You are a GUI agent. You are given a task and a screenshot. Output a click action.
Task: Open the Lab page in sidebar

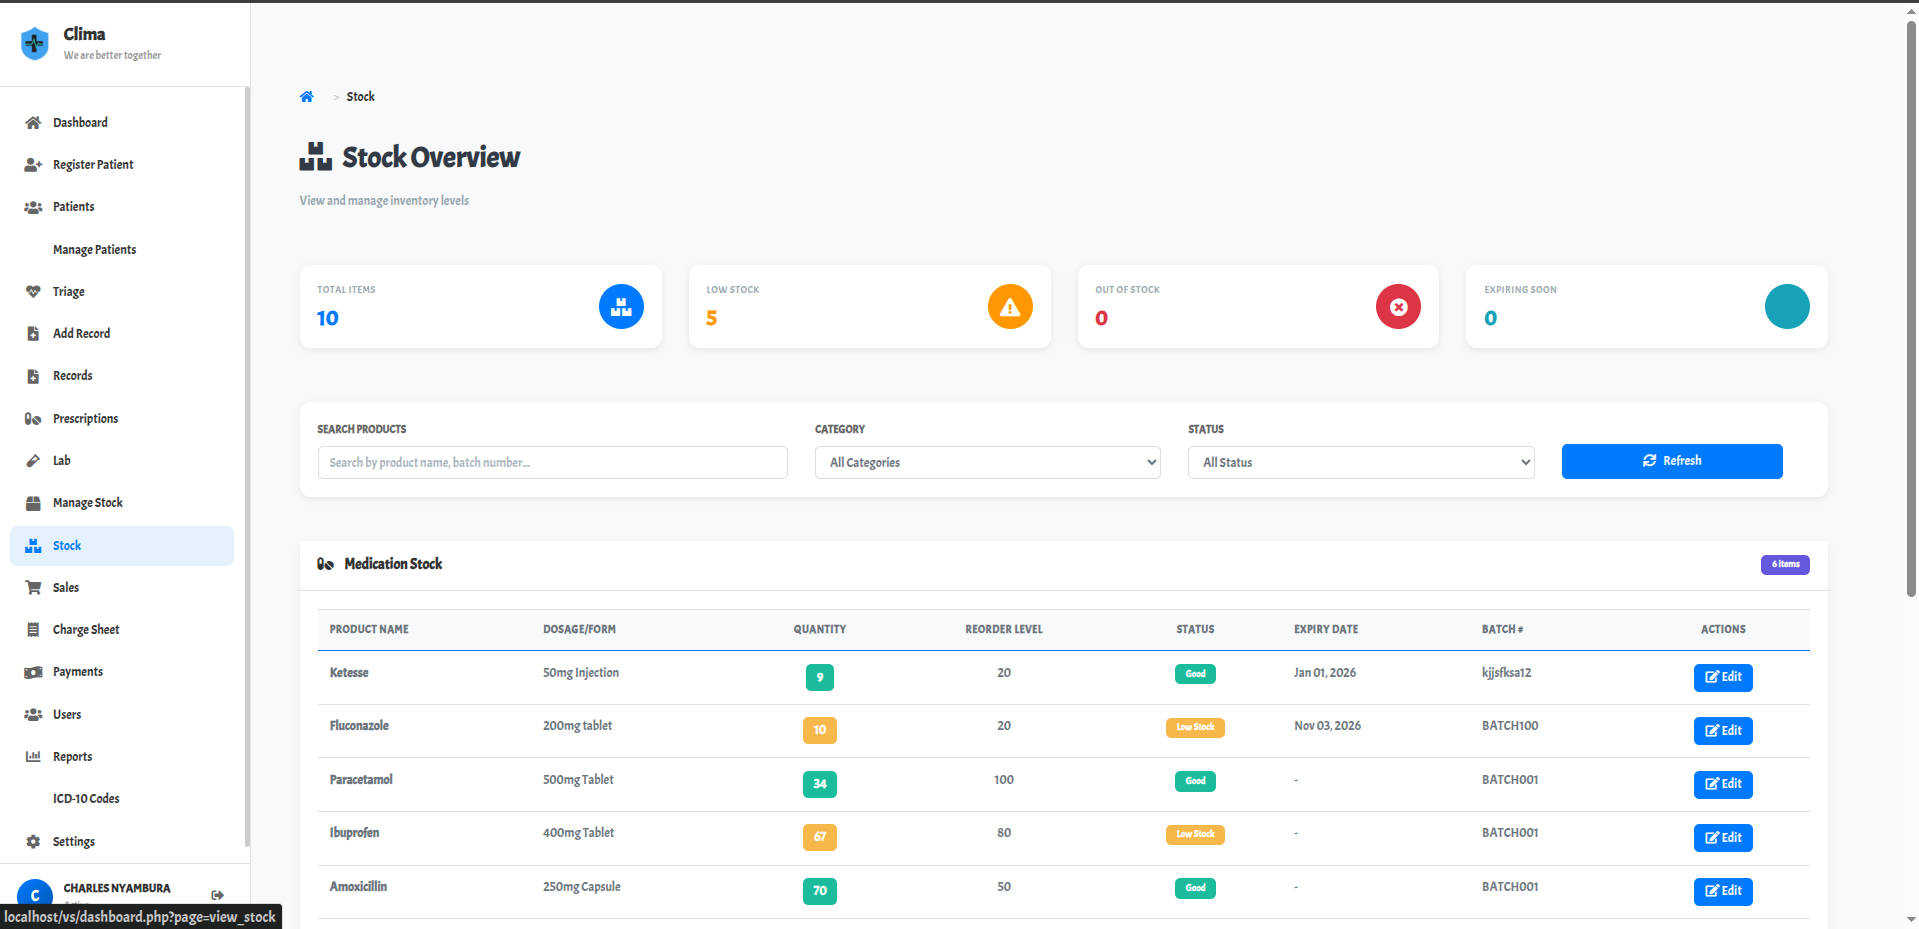coord(62,461)
